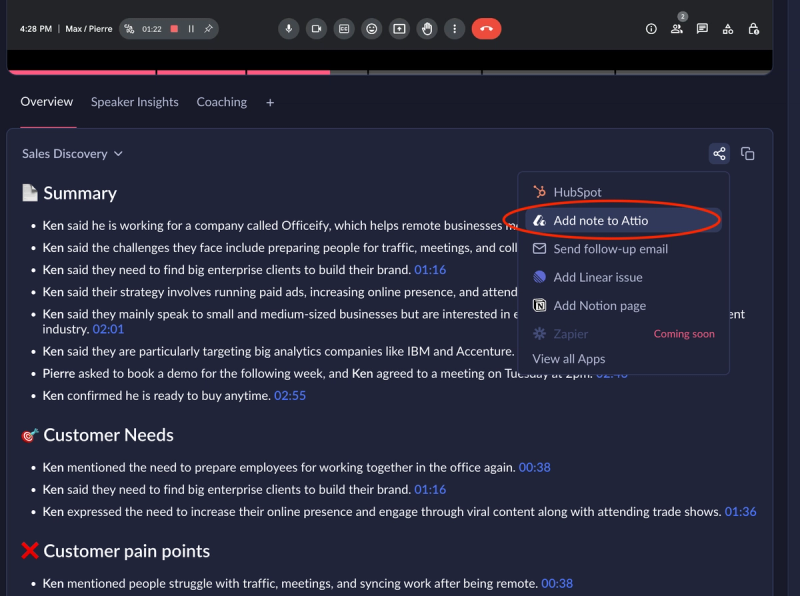Choose HubSpot from the share menu
The image size is (800, 596).
pos(623,192)
